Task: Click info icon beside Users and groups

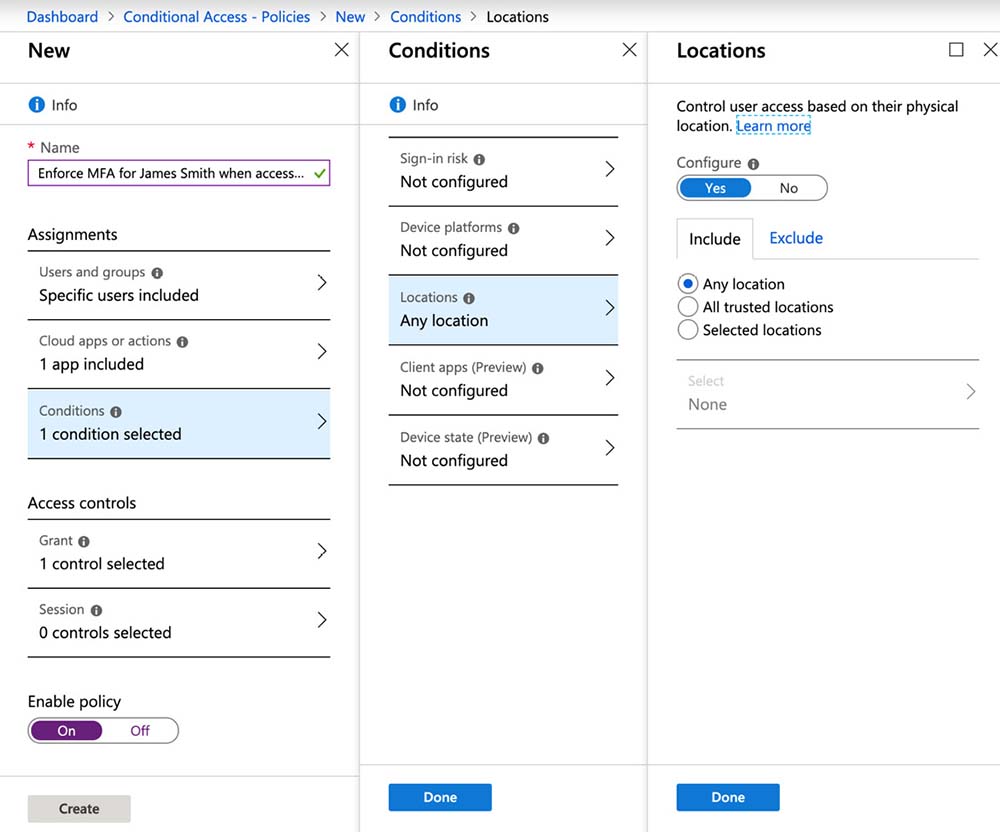Action: (157, 273)
